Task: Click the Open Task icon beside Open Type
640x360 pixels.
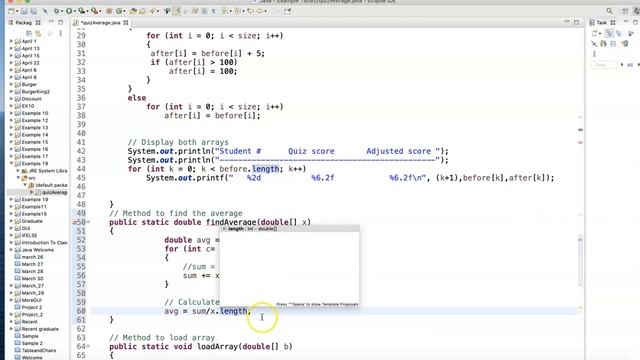Action: tap(142, 11)
